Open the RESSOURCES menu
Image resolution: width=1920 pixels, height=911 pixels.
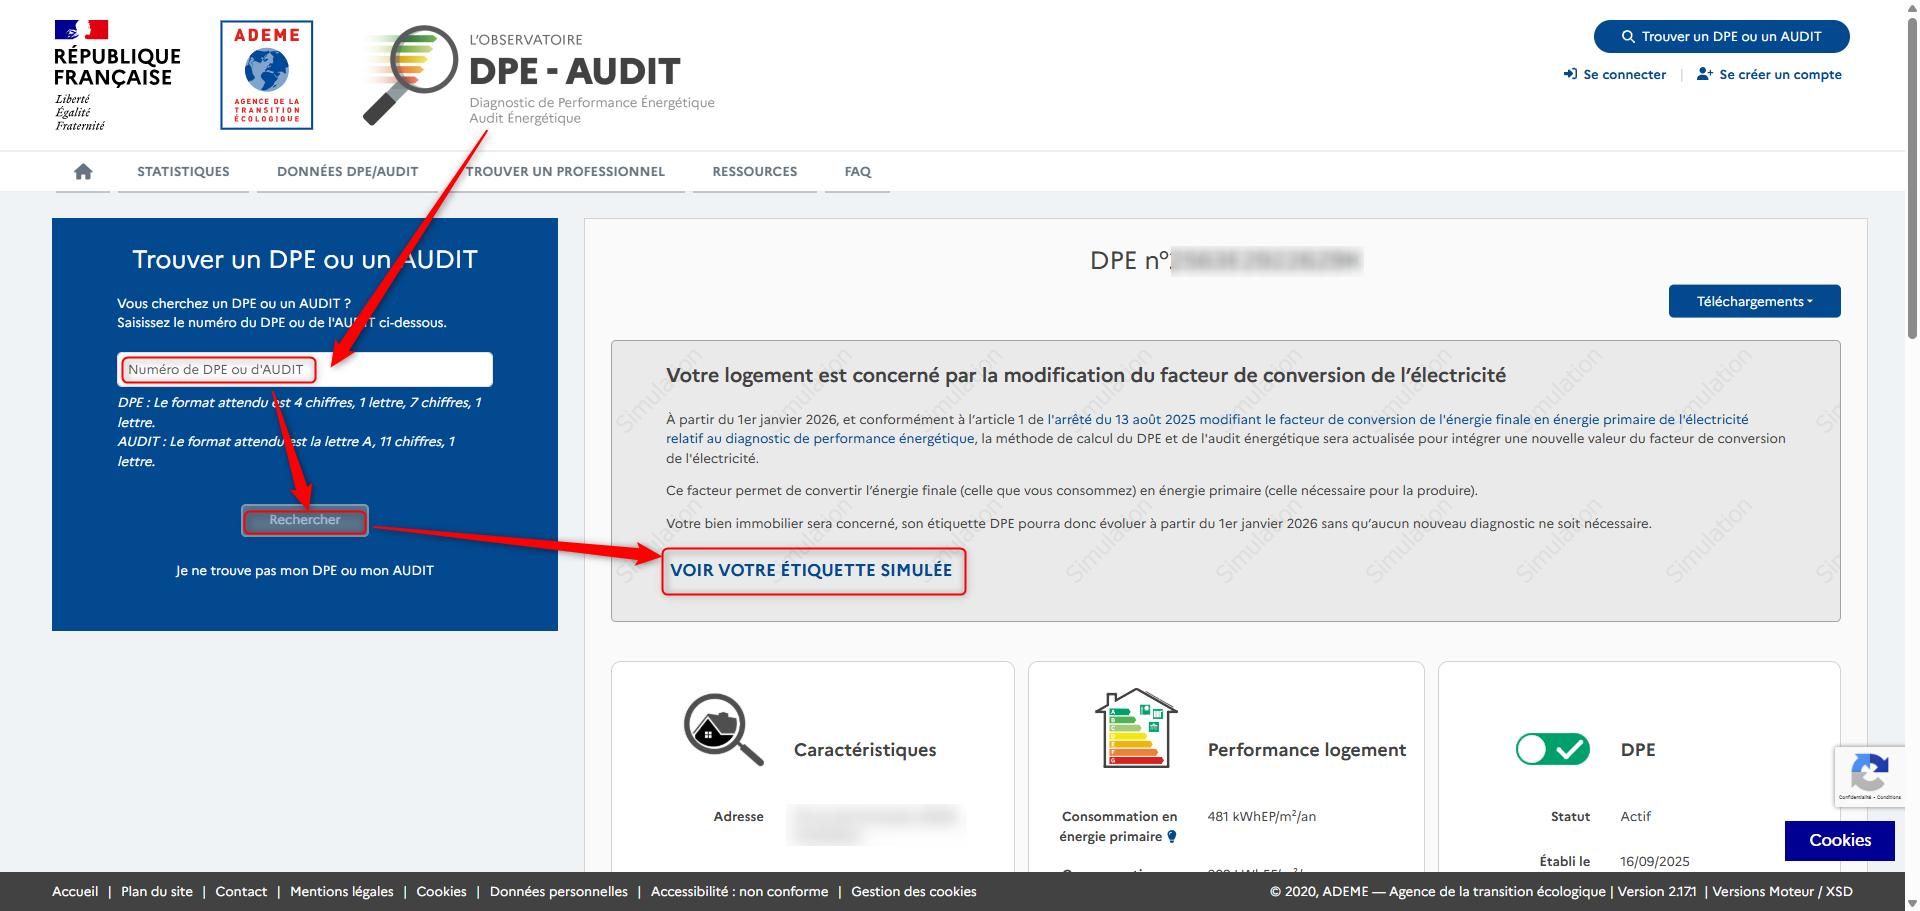coord(755,172)
